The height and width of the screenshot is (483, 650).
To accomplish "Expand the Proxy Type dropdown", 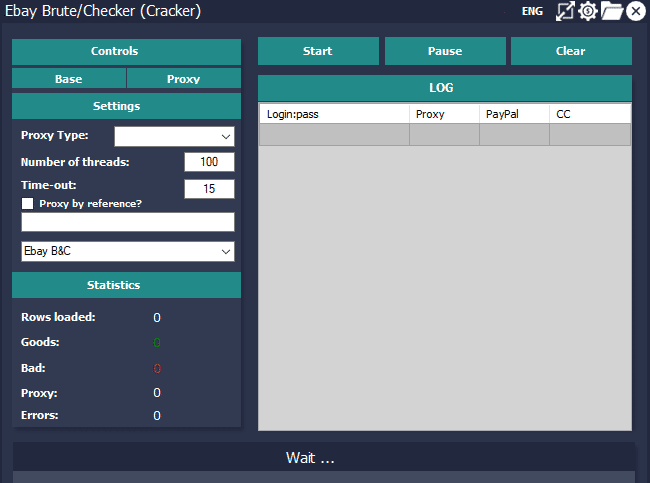I will point(174,136).
